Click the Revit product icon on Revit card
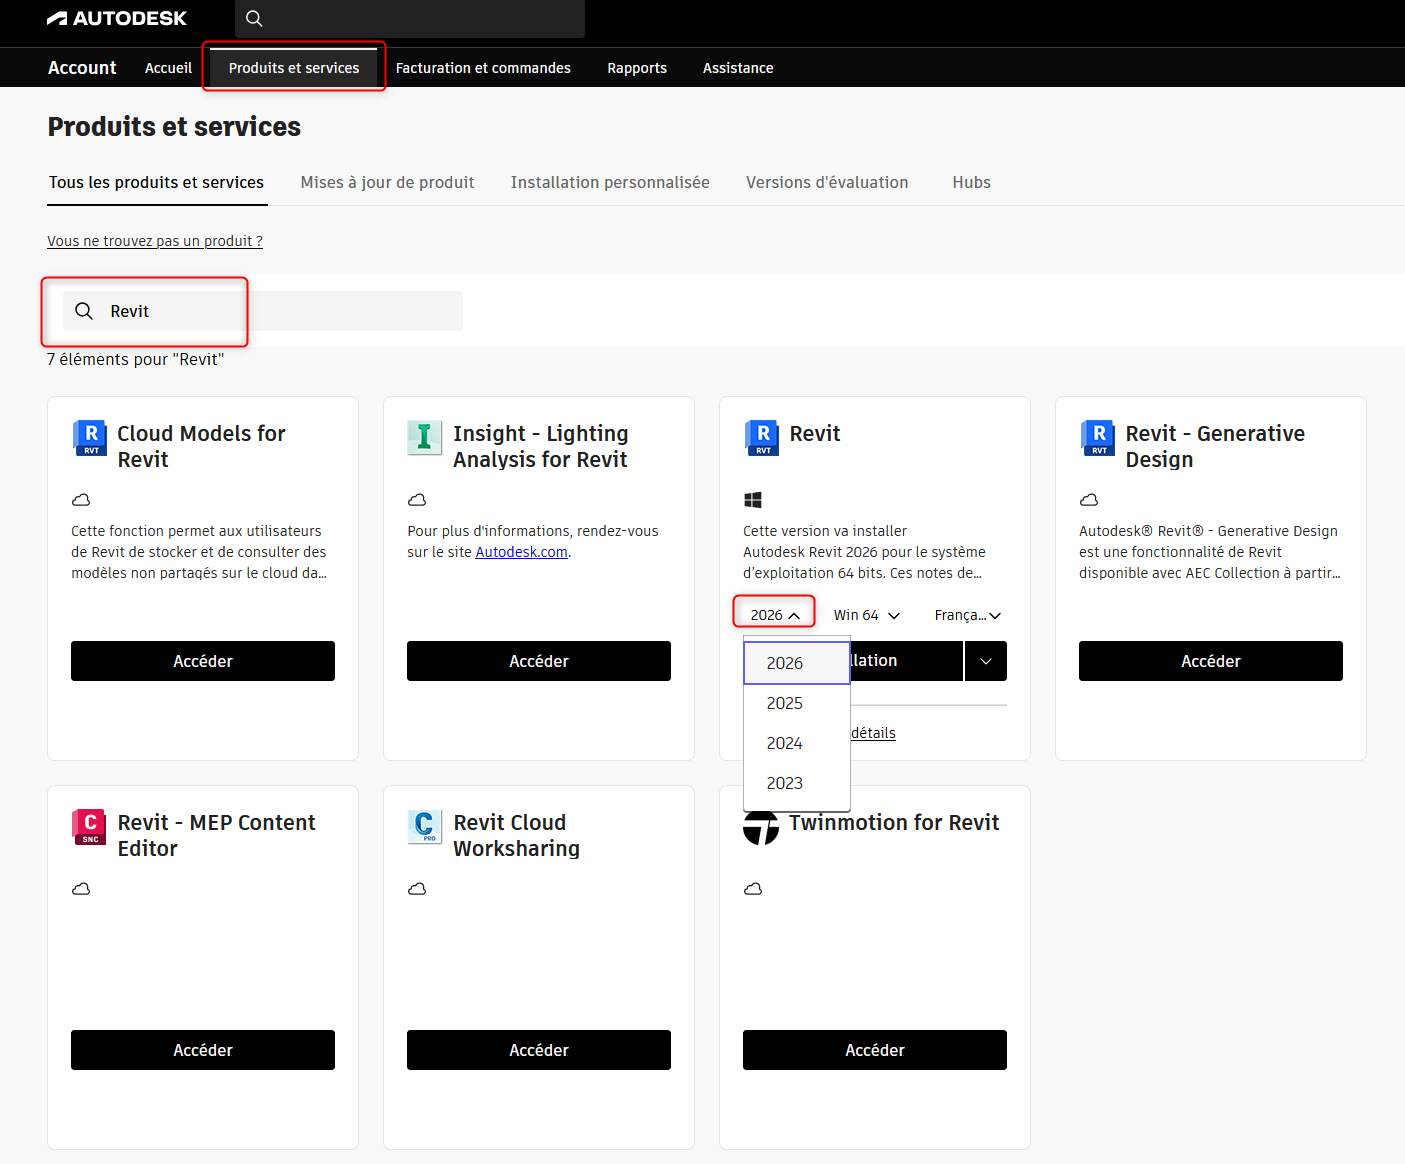This screenshot has width=1405, height=1164. point(762,437)
